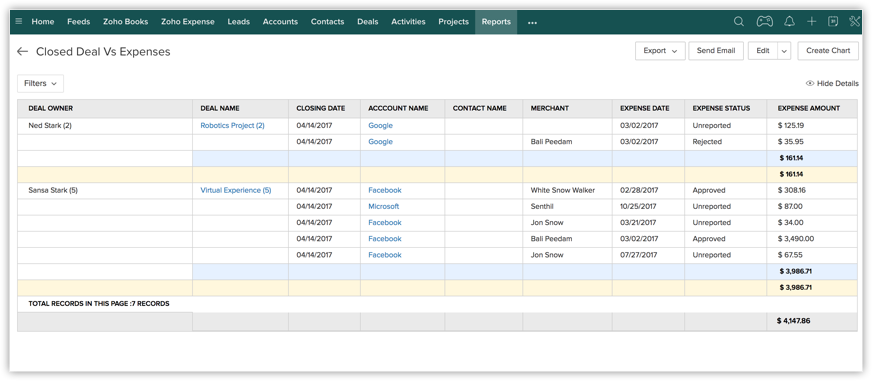Image resolution: width=872 pixels, height=381 pixels.
Task: Expand the Filters dropdown
Action: pyautogui.click(x=41, y=83)
